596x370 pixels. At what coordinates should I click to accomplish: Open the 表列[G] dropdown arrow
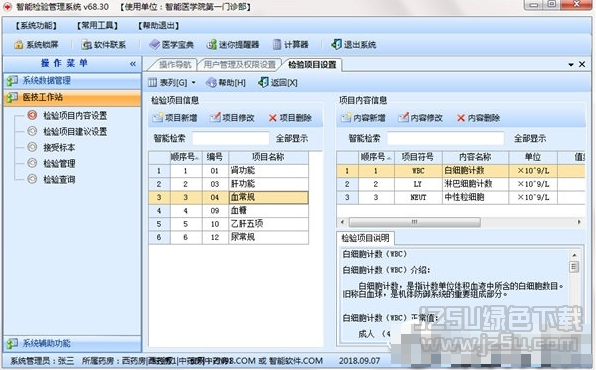(x=193, y=83)
